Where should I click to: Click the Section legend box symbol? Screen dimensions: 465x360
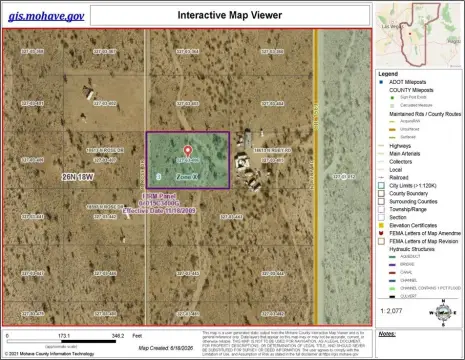pyautogui.click(x=381, y=217)
